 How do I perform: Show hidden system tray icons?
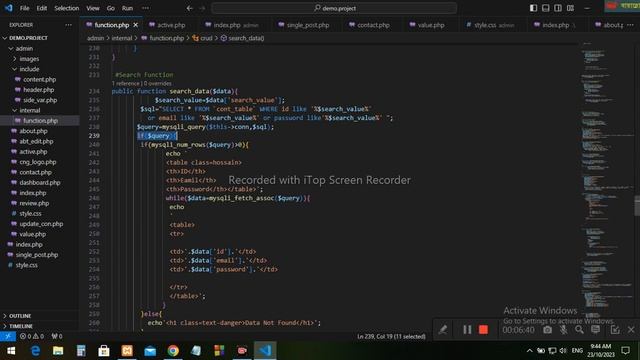529,351
